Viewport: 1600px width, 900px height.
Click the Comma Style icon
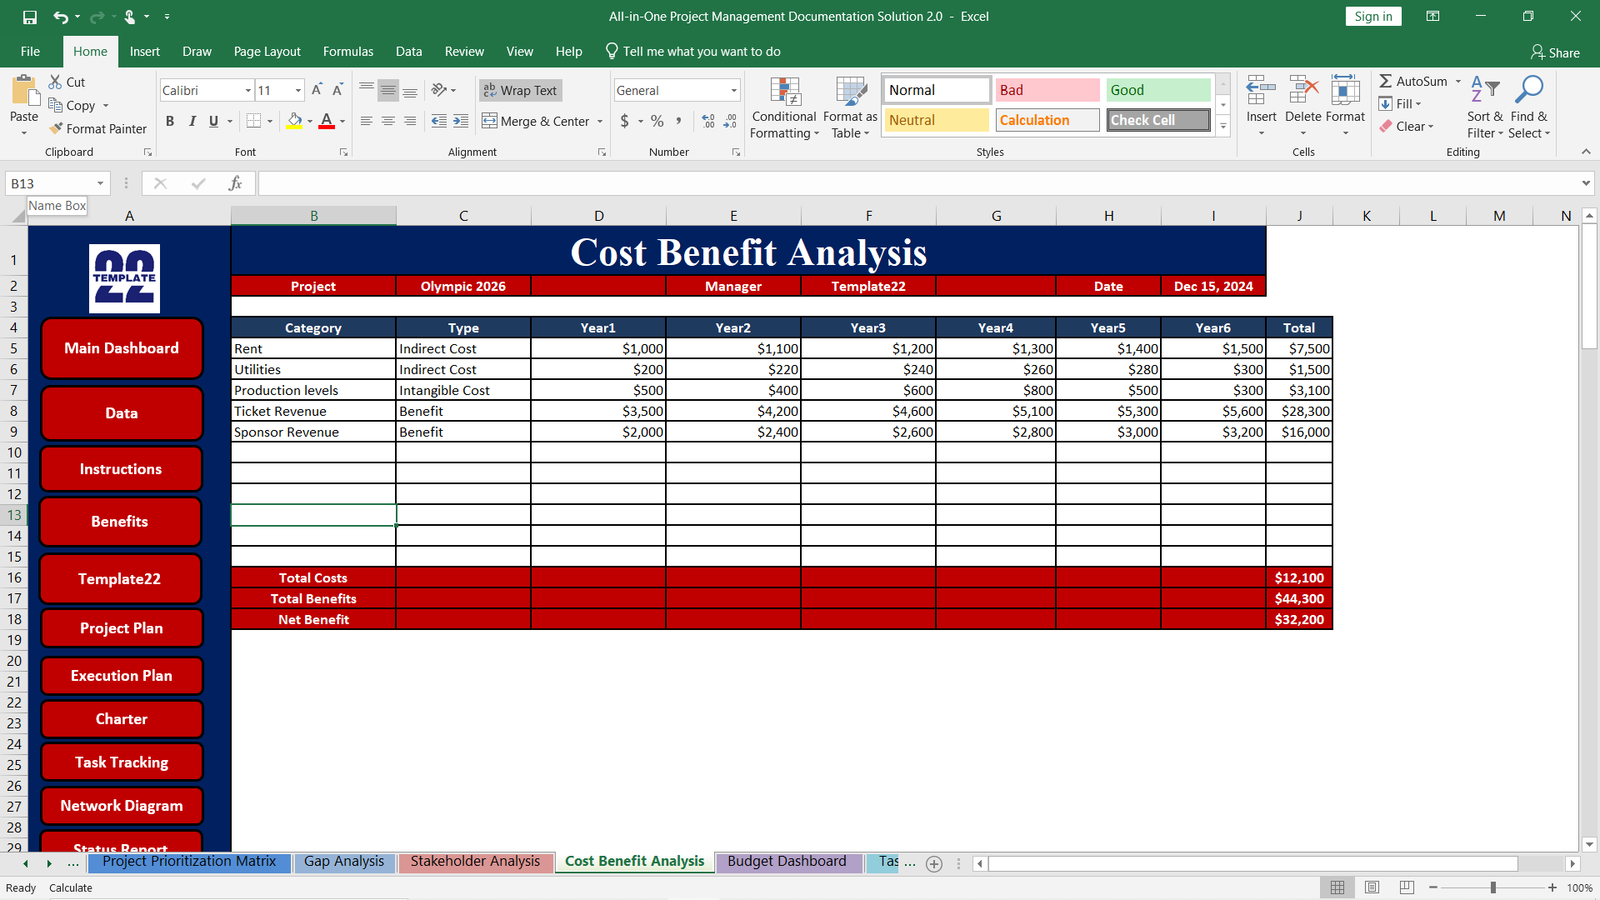[679, 121]
